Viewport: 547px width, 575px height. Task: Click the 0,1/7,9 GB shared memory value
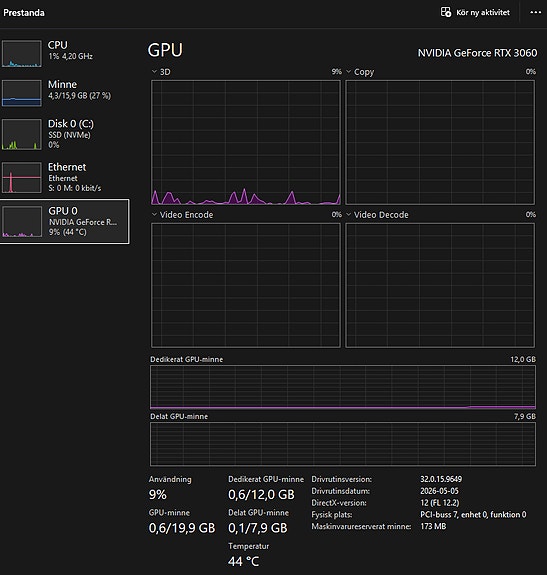pyautogui.click(x=258, y=528)
